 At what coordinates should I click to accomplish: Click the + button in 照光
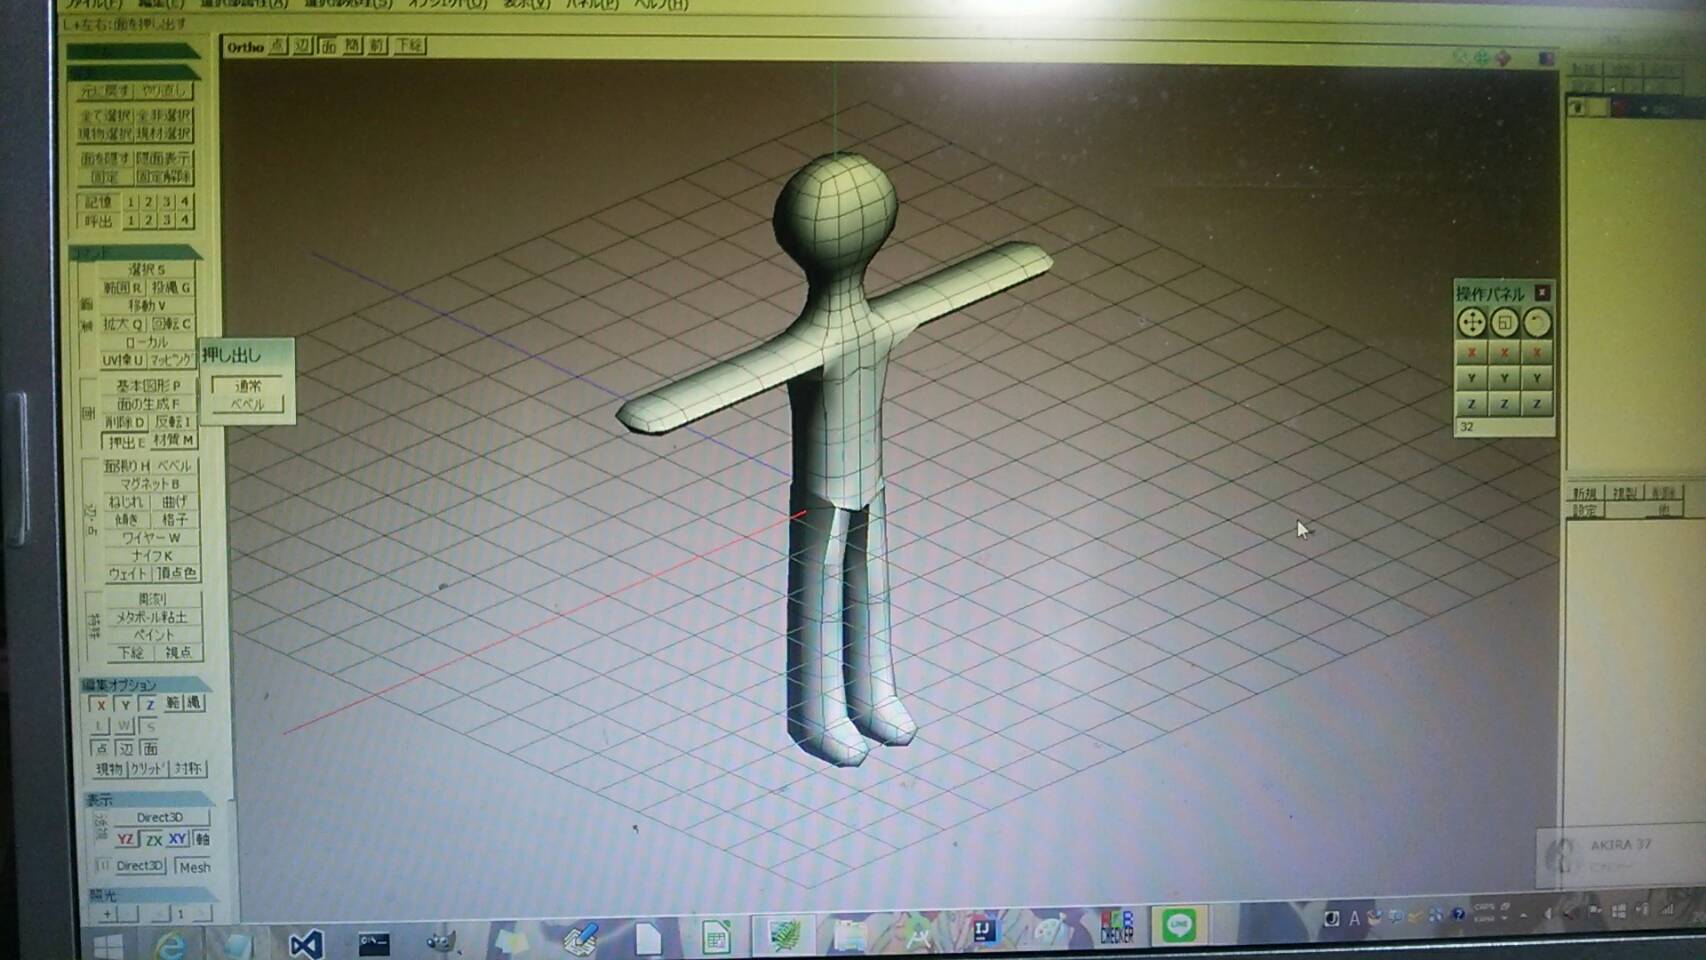107,913
